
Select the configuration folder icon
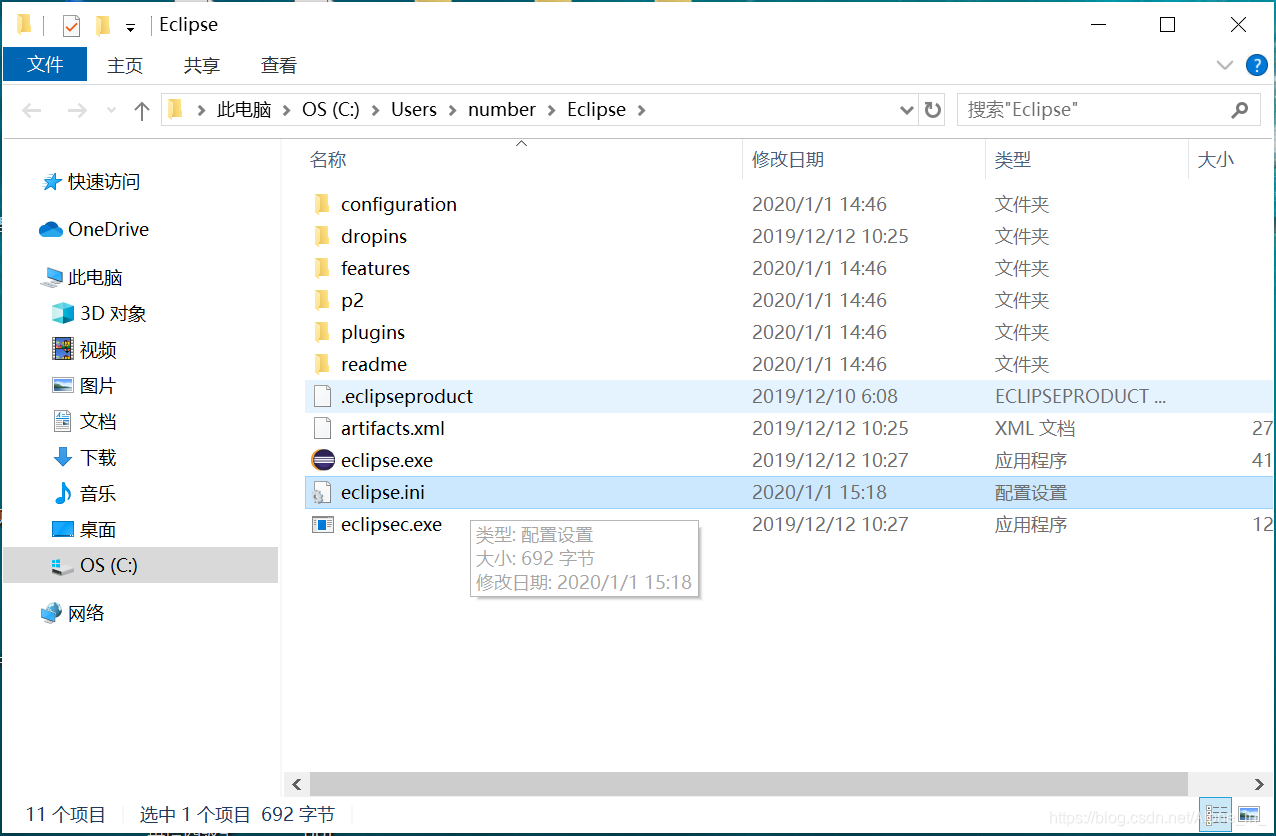pyautogui.click(x=322, y=205)
